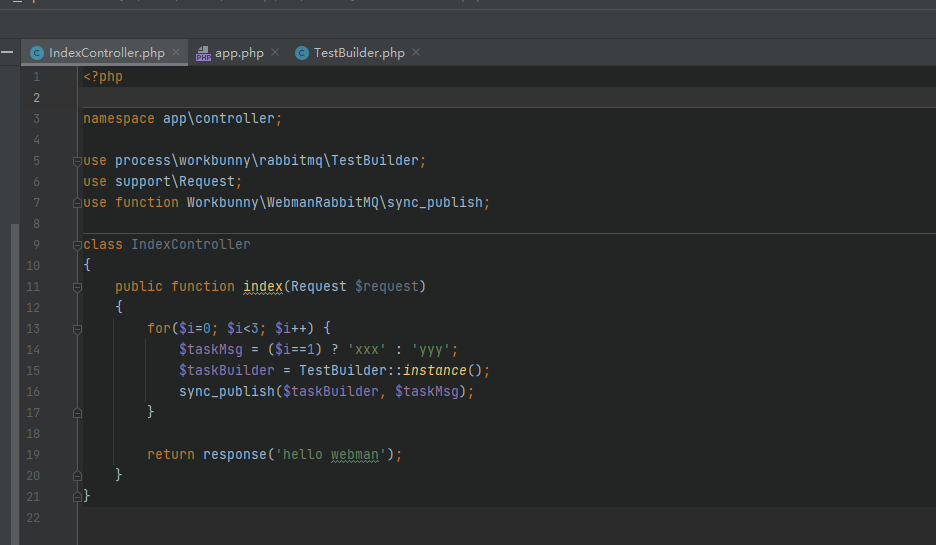Click the fold end marker on line 17

click(x=77, y=412)
